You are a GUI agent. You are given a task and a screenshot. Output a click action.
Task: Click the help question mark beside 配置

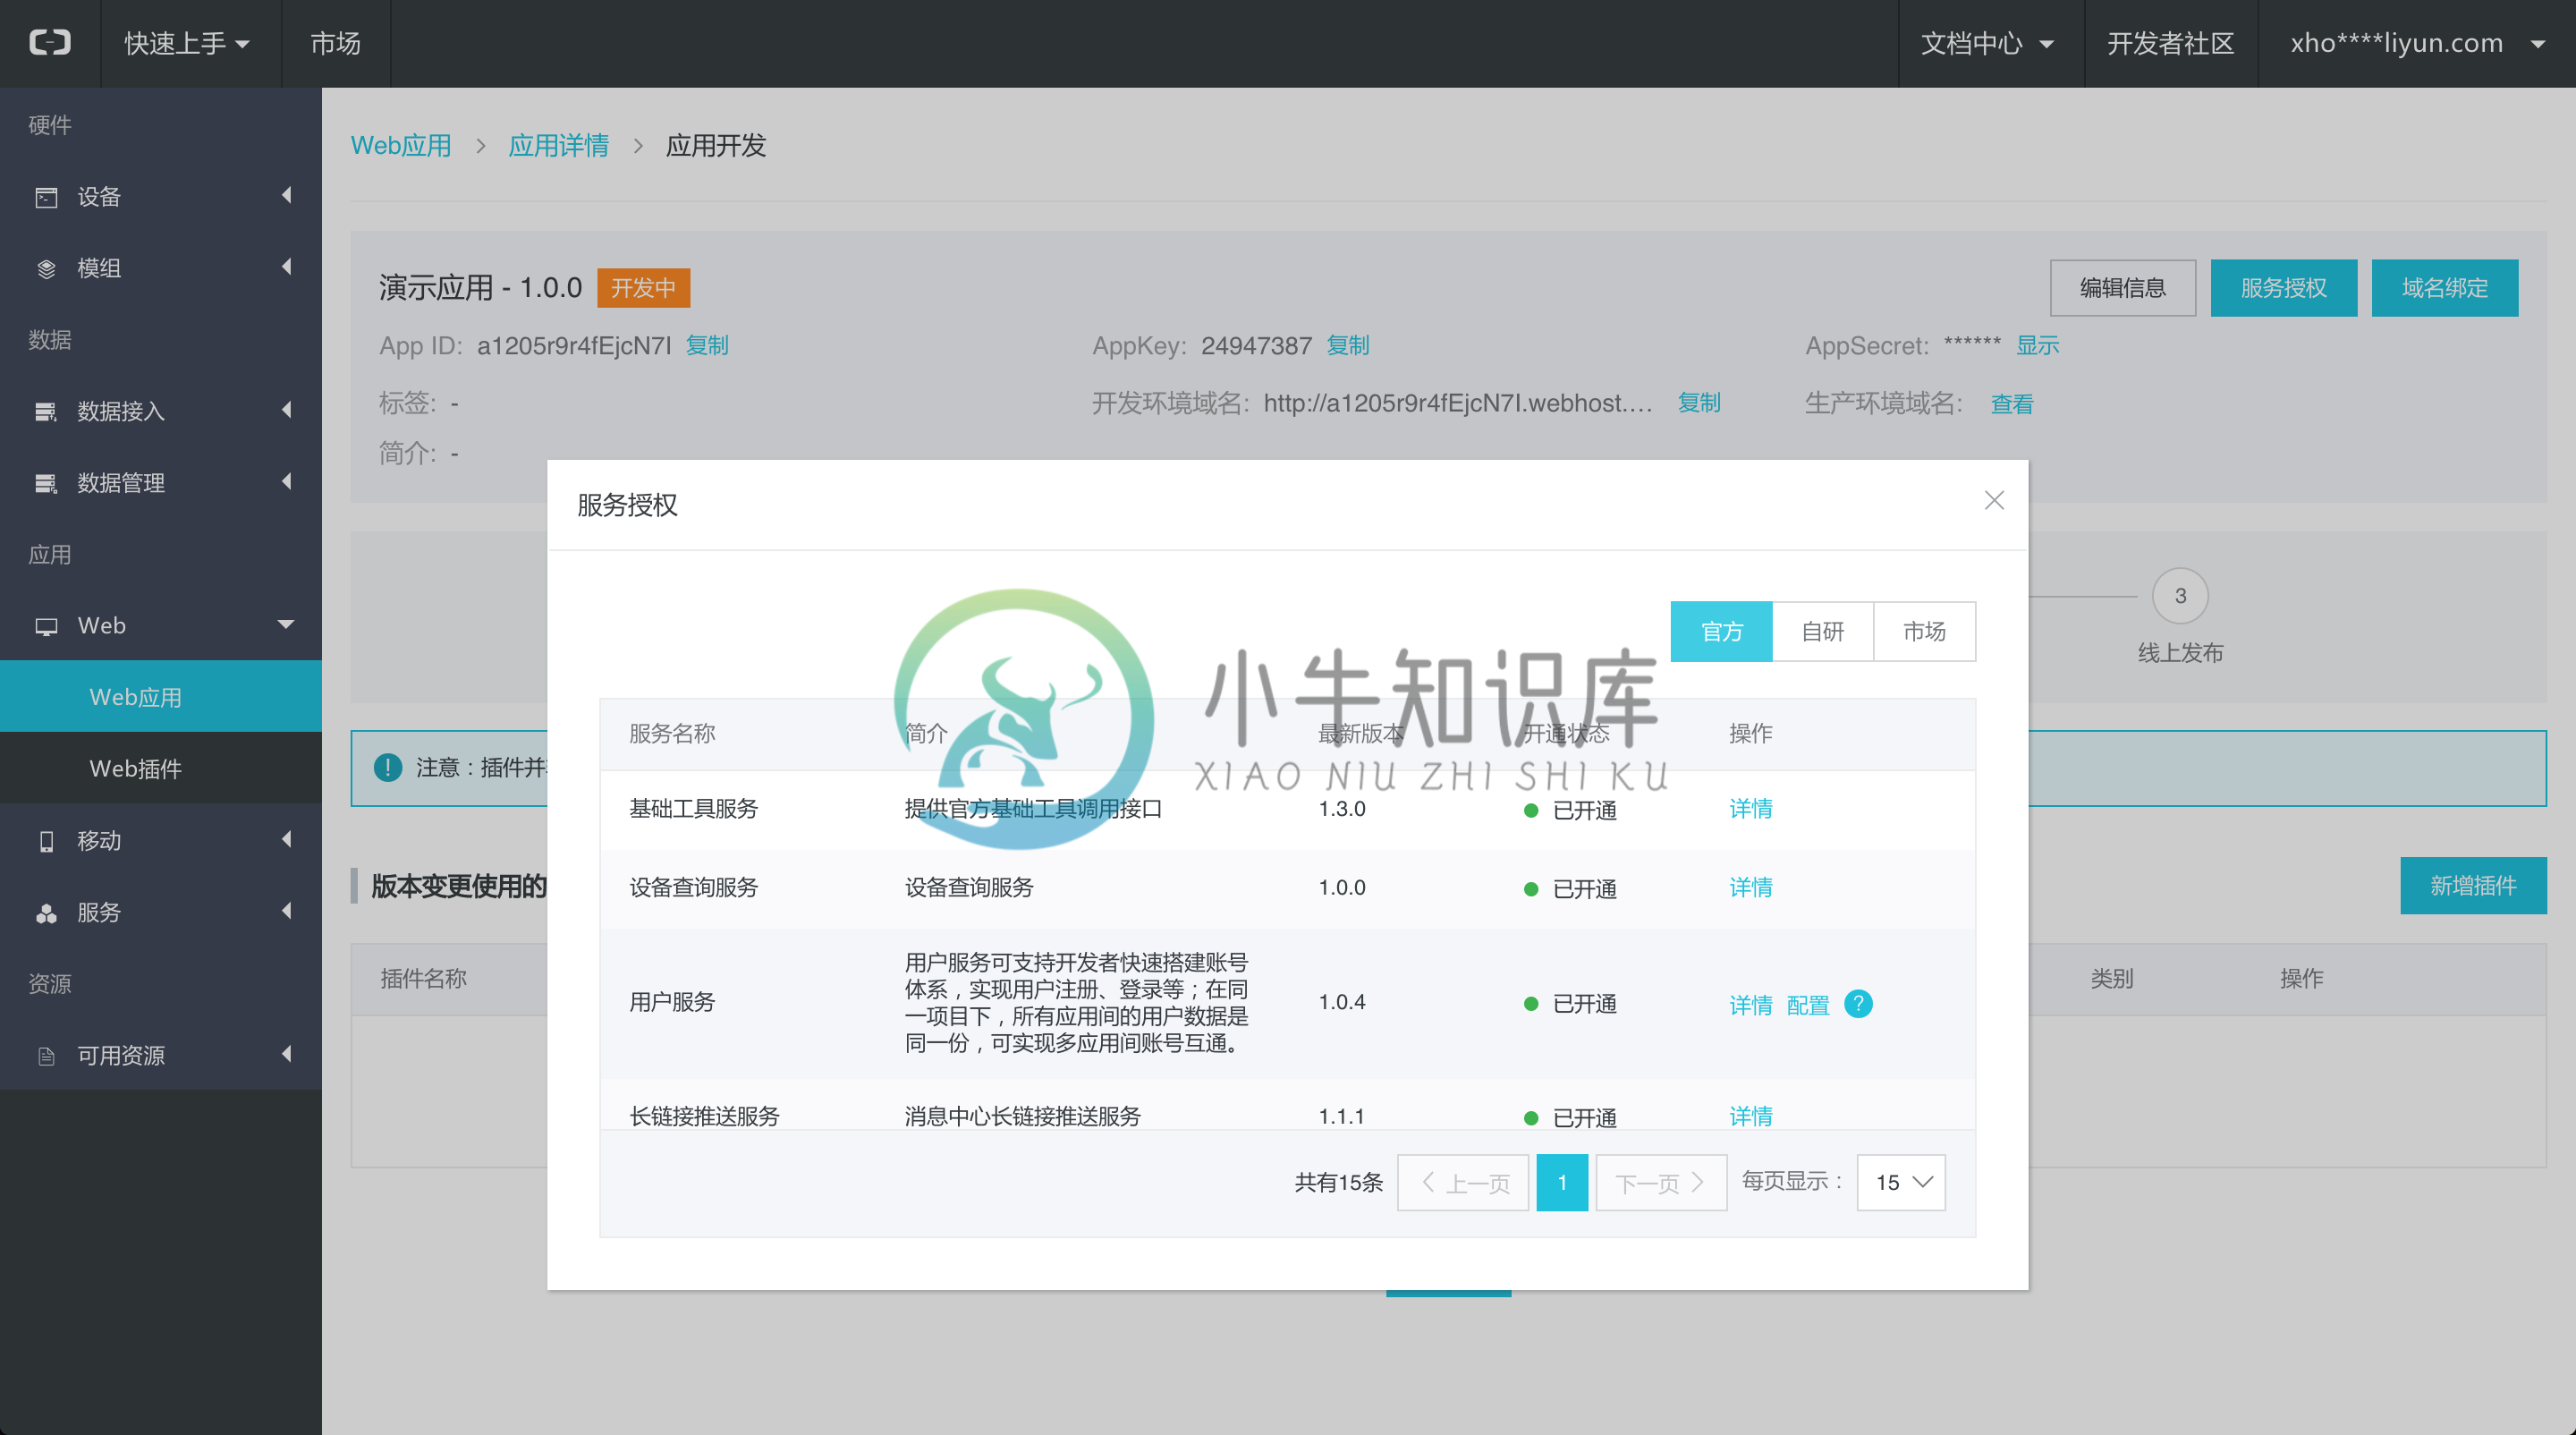coord(1858,1003)
